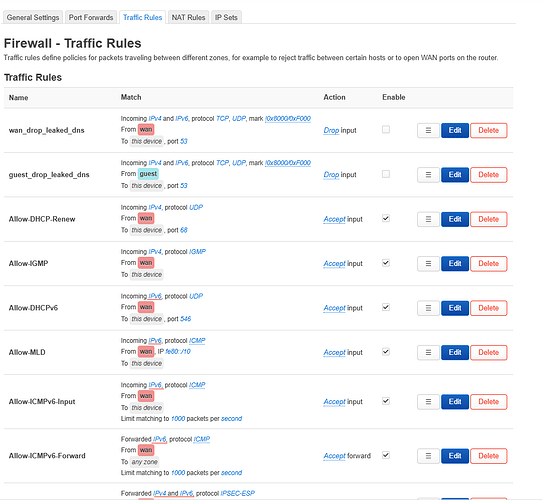
Task: Uncheck Allow-MLD enable checkbox
Action: 386,352
